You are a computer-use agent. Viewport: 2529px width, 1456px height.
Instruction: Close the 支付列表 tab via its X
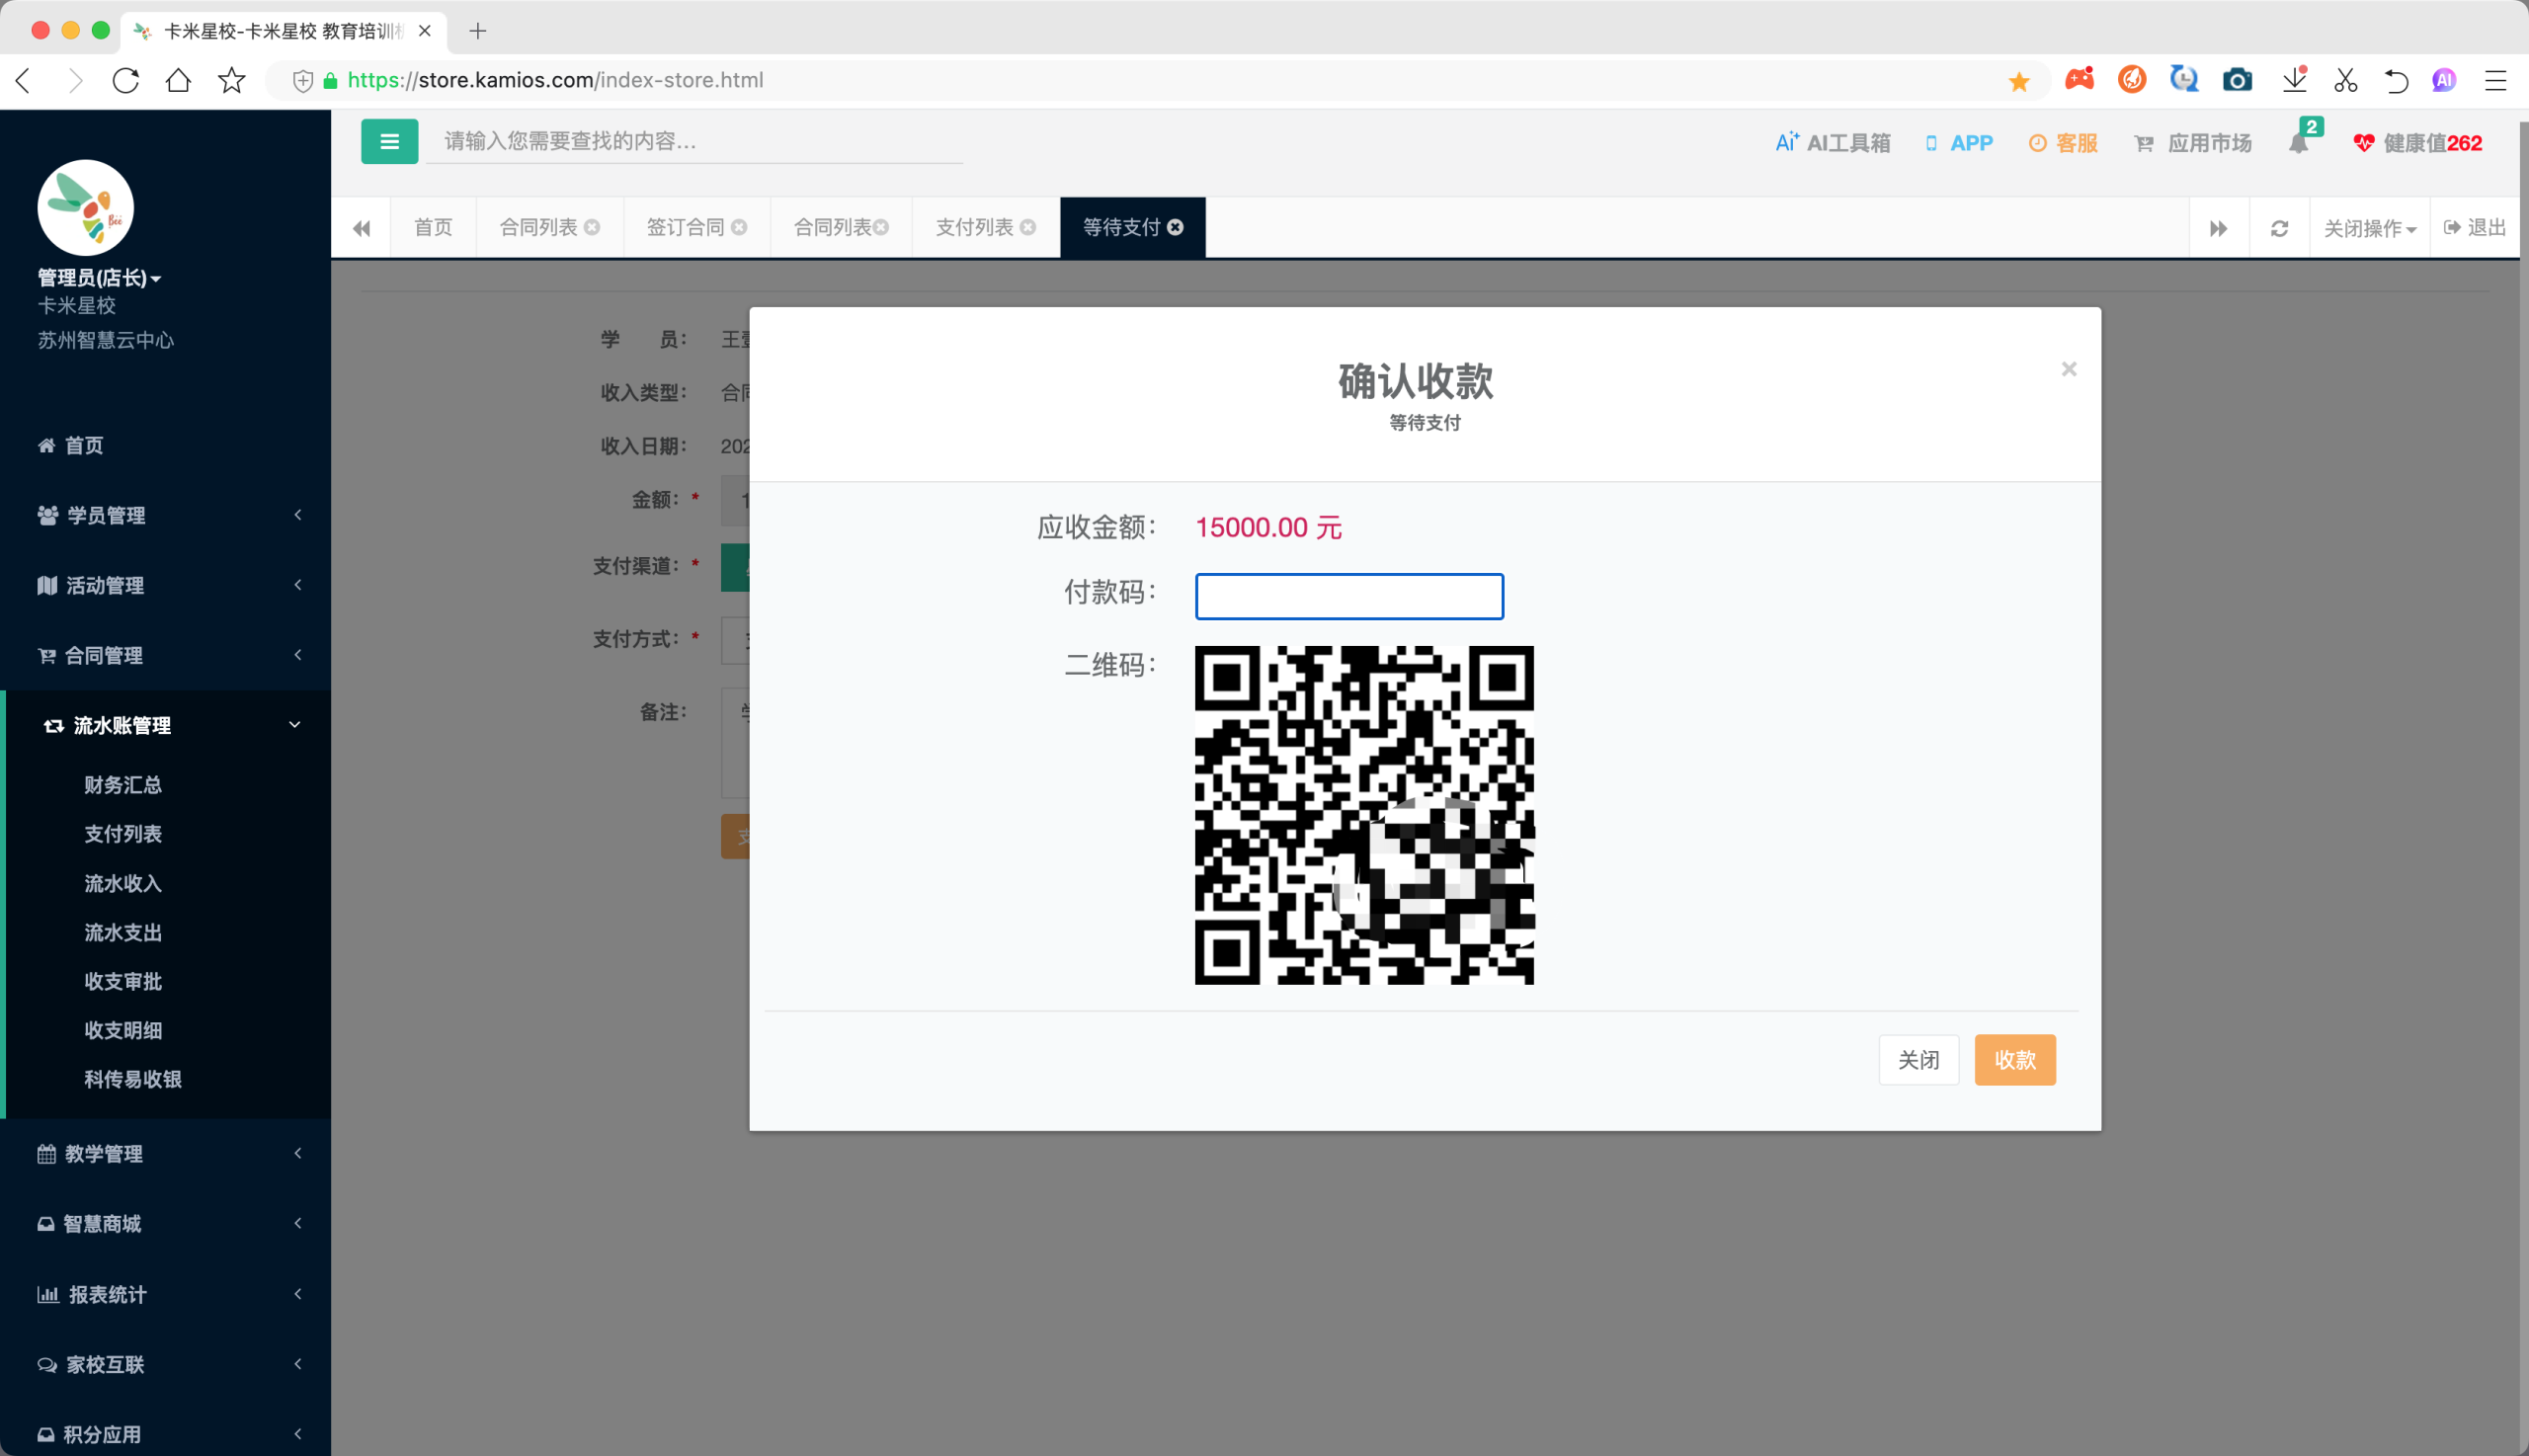tap(1027, 227)
